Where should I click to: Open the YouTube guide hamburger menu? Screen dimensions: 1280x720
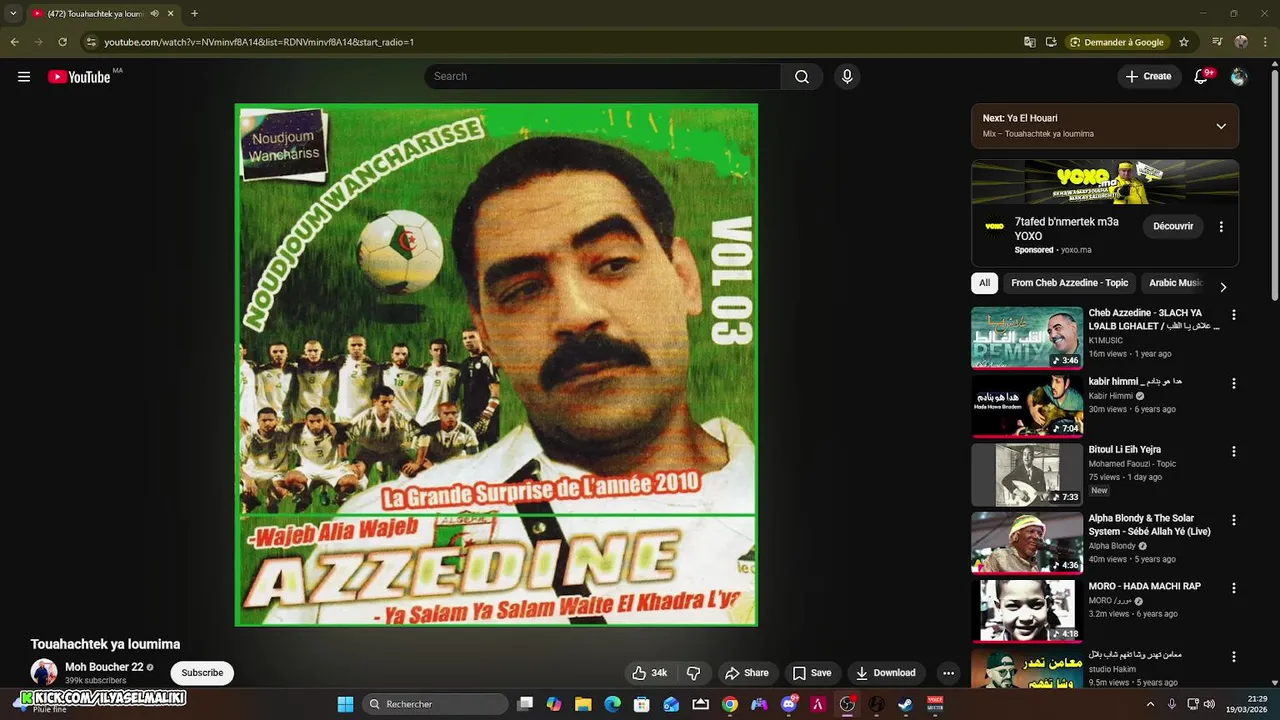click(x=24, y=77)
